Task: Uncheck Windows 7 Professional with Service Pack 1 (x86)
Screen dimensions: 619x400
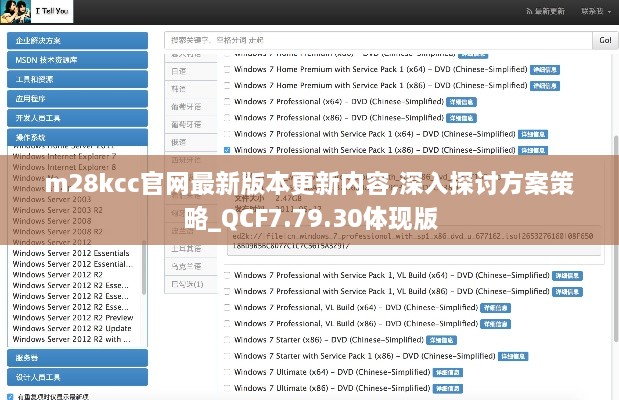Action: pyautogui.click(x=227, y=150)
